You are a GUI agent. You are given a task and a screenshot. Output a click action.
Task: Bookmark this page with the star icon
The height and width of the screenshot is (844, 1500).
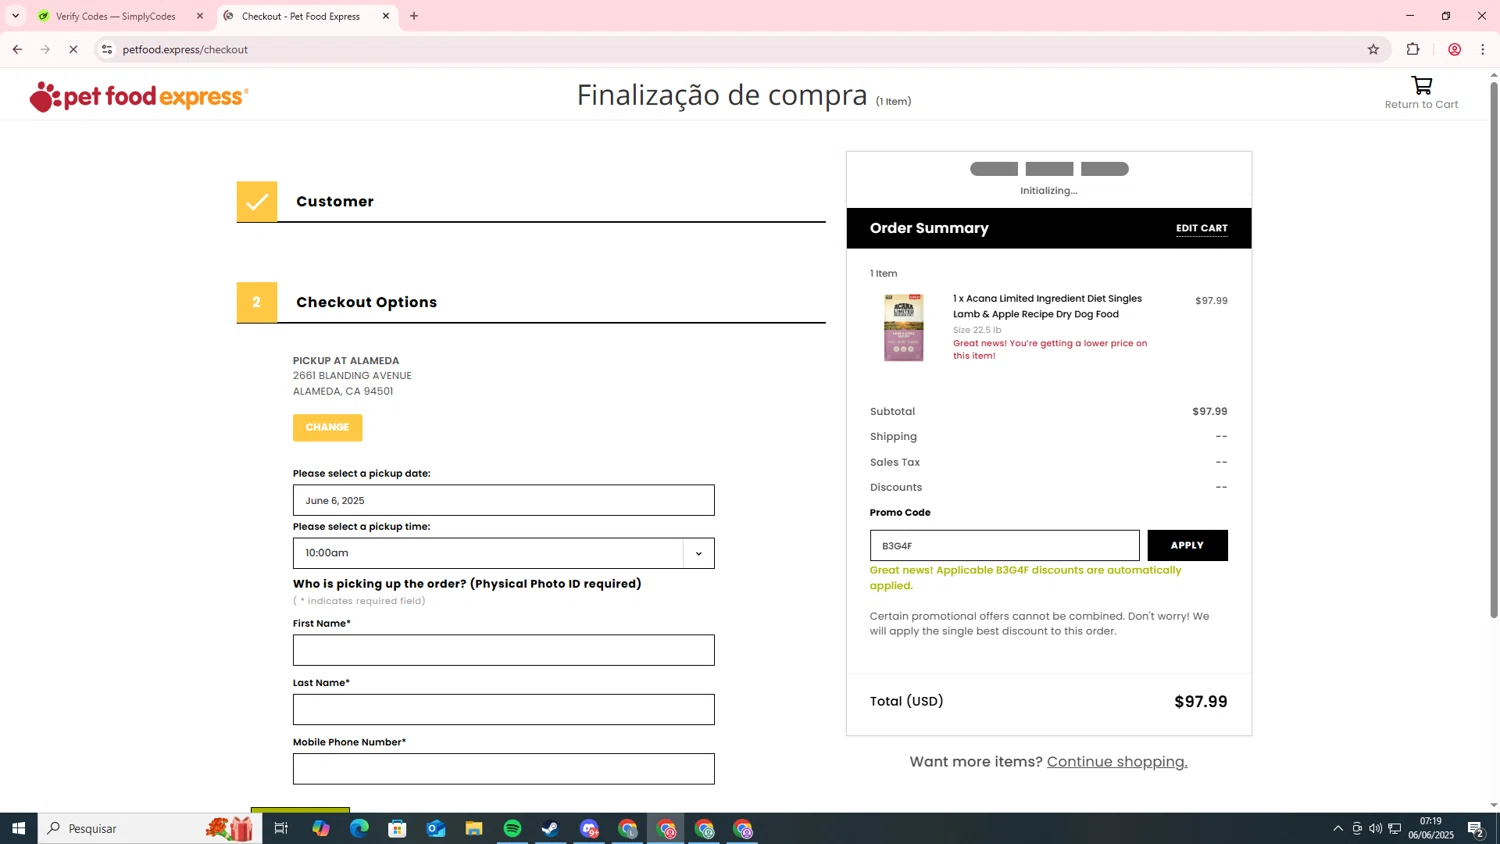point(1373,49)
